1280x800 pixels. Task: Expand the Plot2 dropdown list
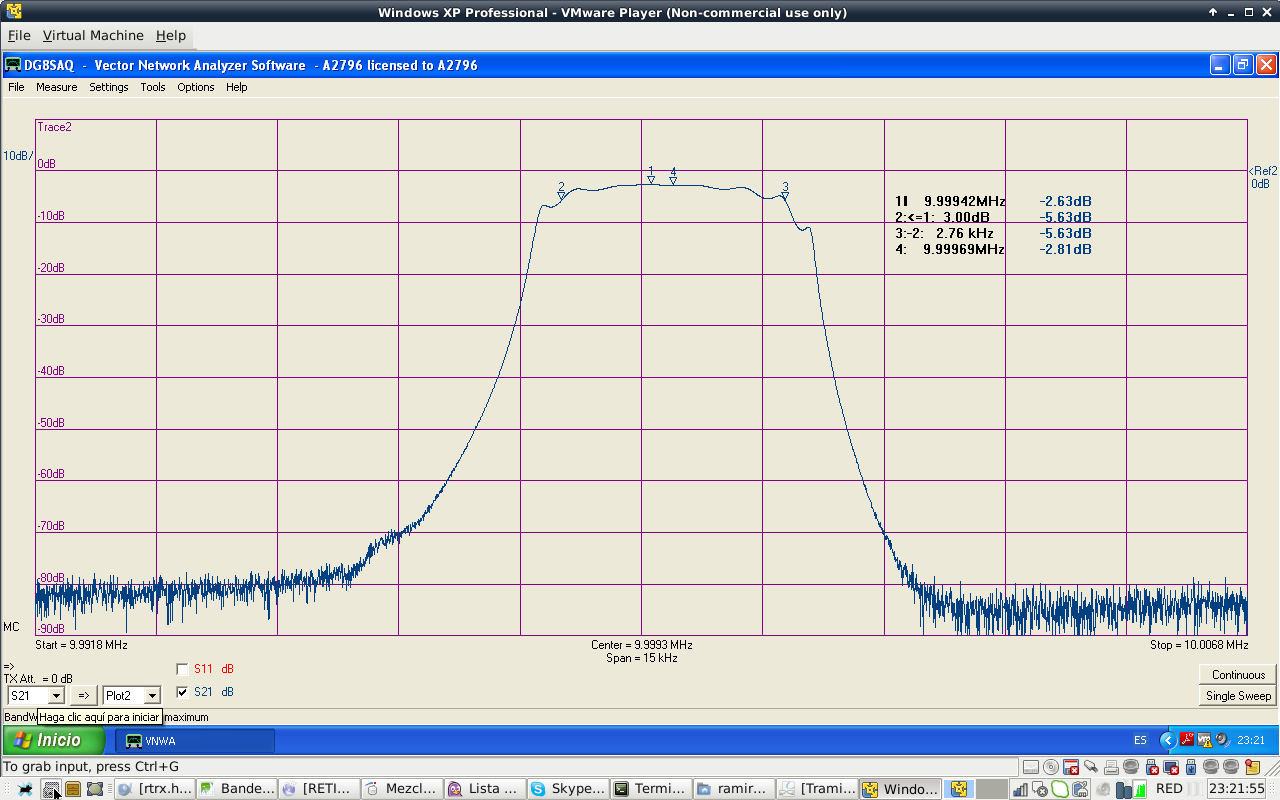(152, 695)
